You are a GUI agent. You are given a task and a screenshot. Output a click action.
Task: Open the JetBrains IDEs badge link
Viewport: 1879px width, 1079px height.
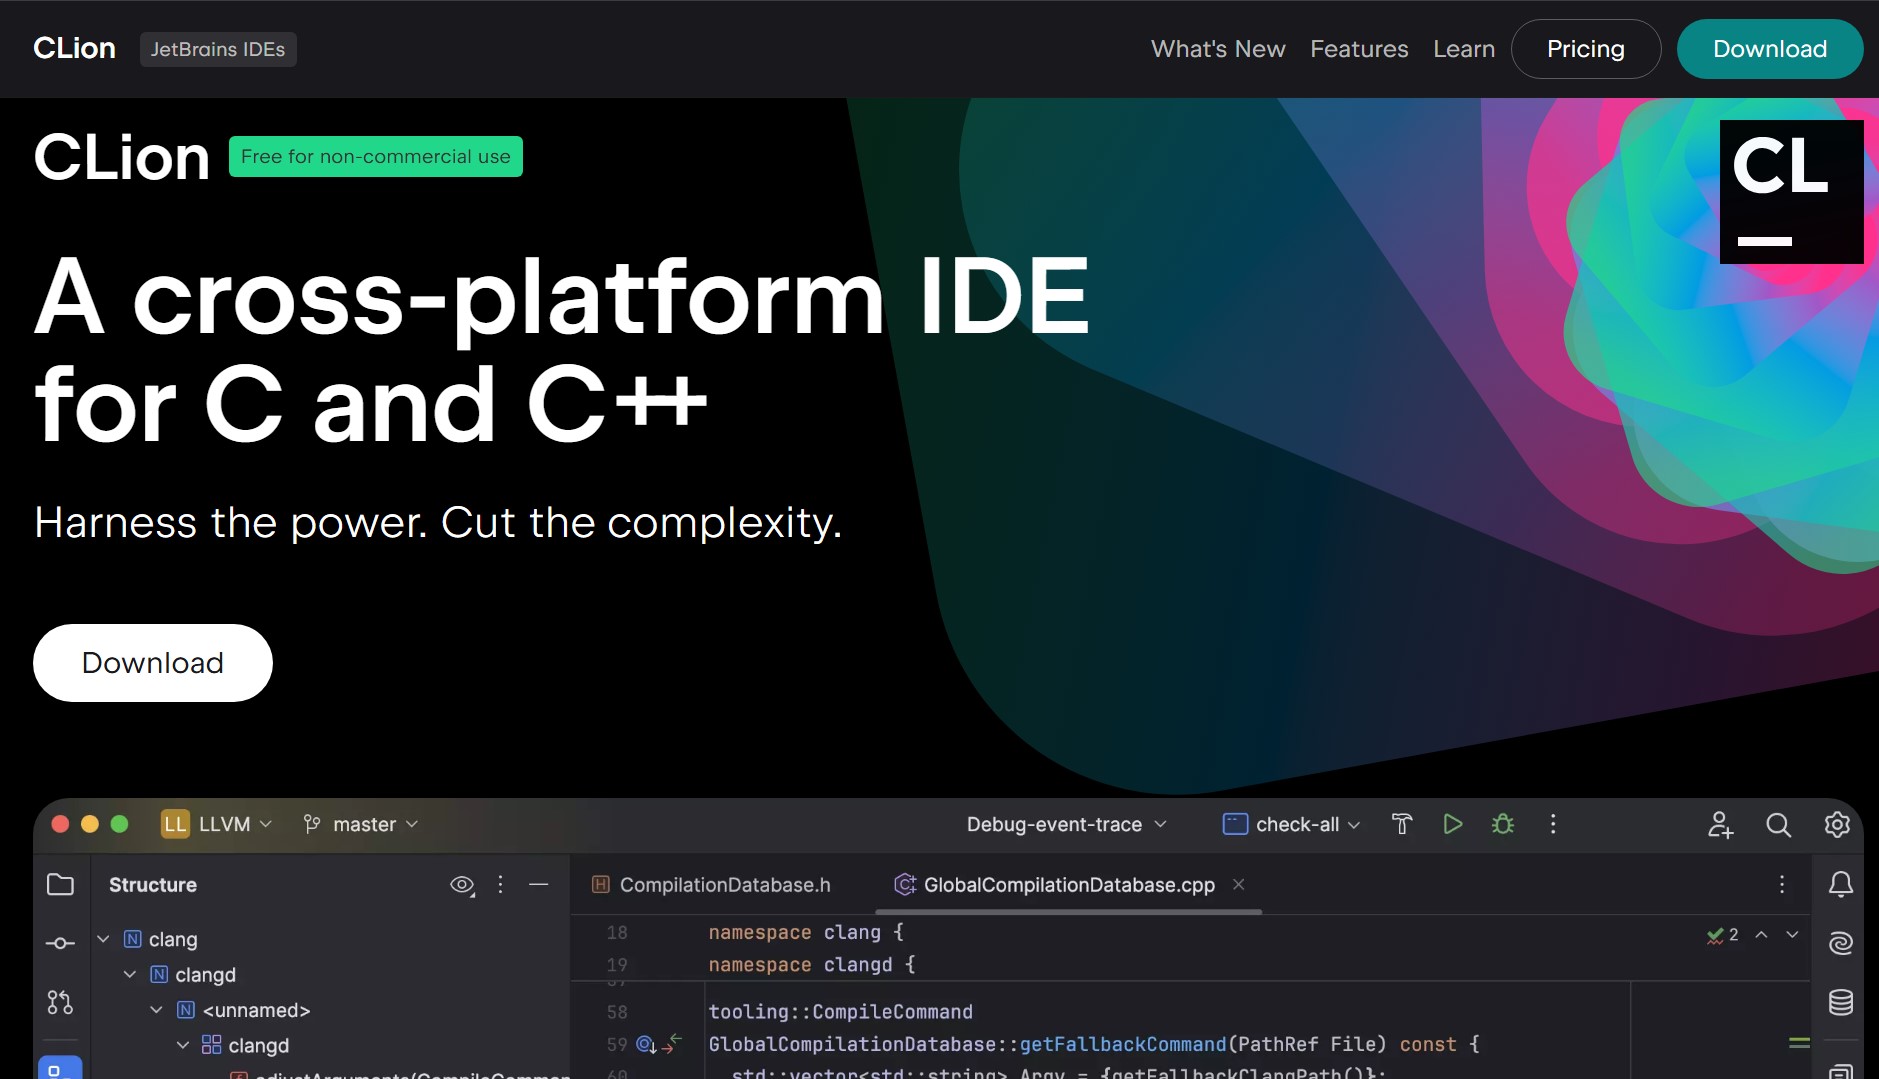218,49
